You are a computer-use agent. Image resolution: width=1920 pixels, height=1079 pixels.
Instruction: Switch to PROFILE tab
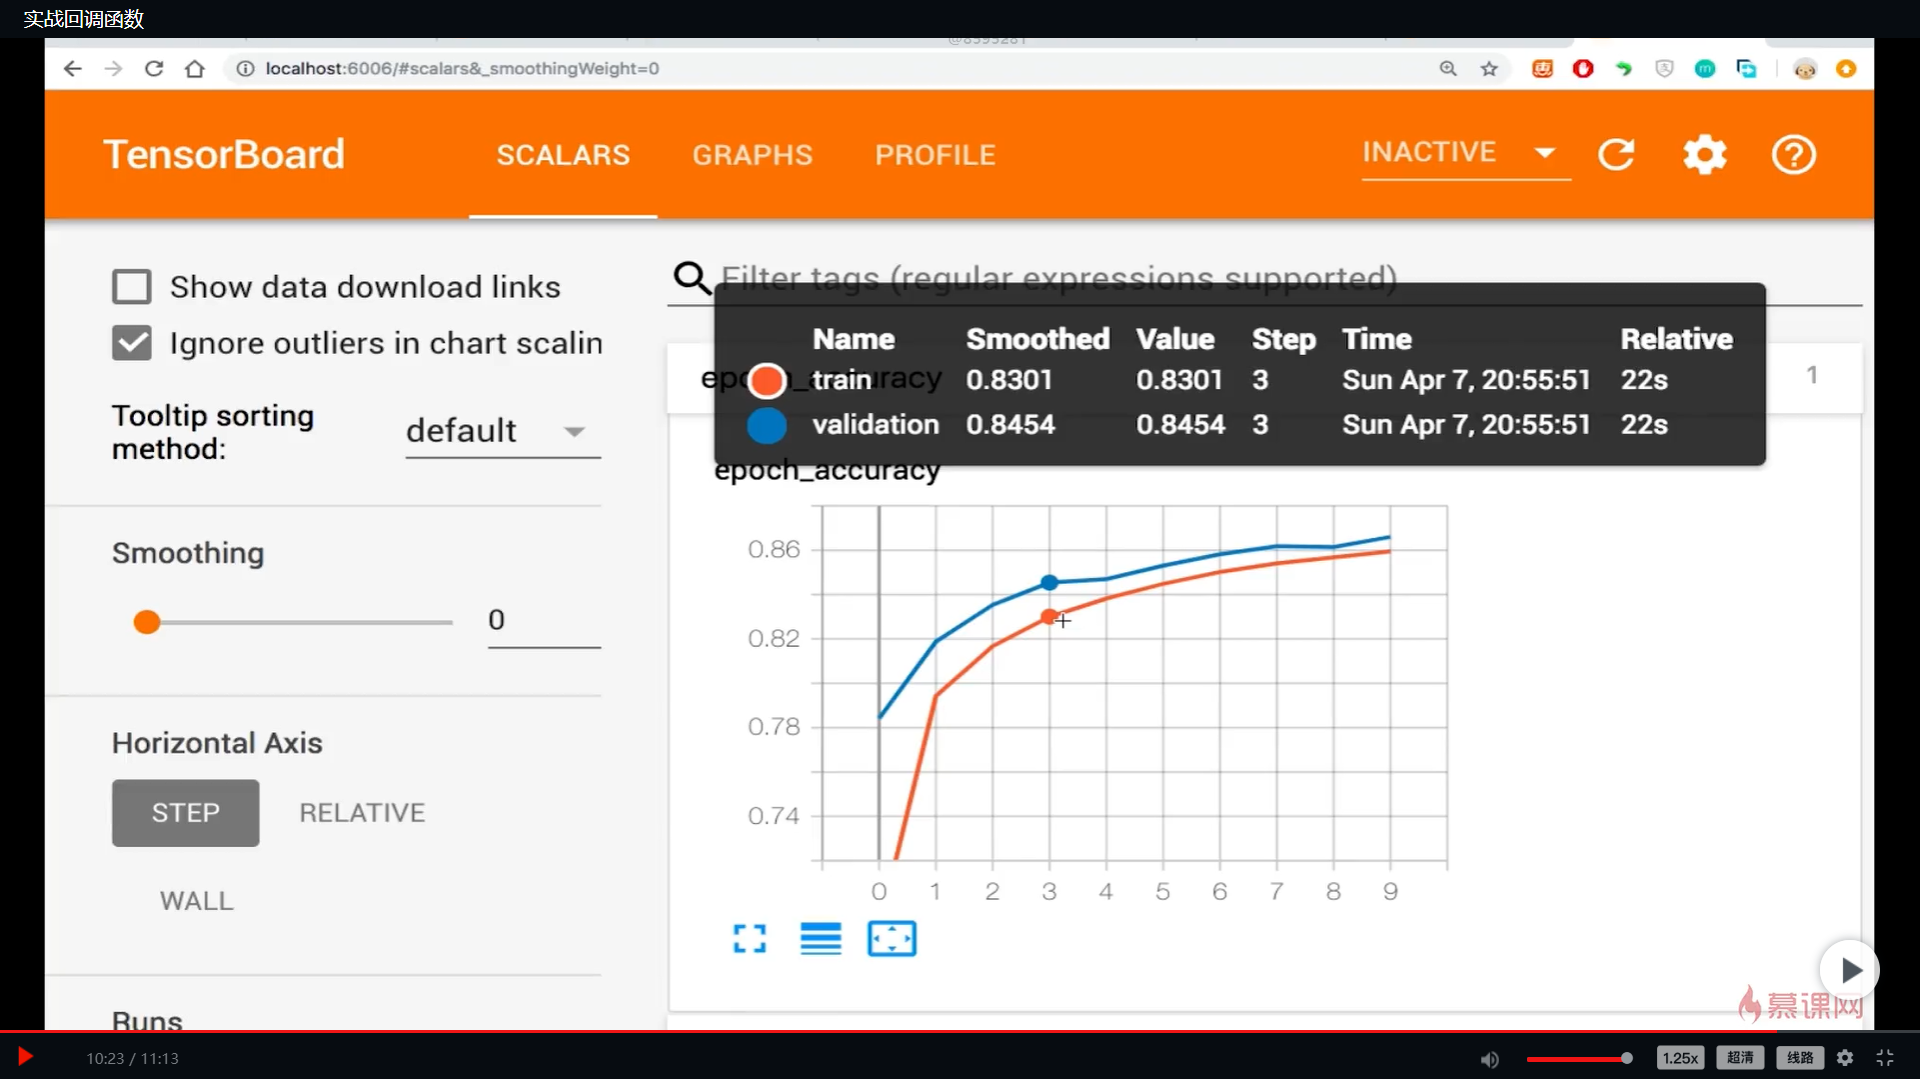935,155
